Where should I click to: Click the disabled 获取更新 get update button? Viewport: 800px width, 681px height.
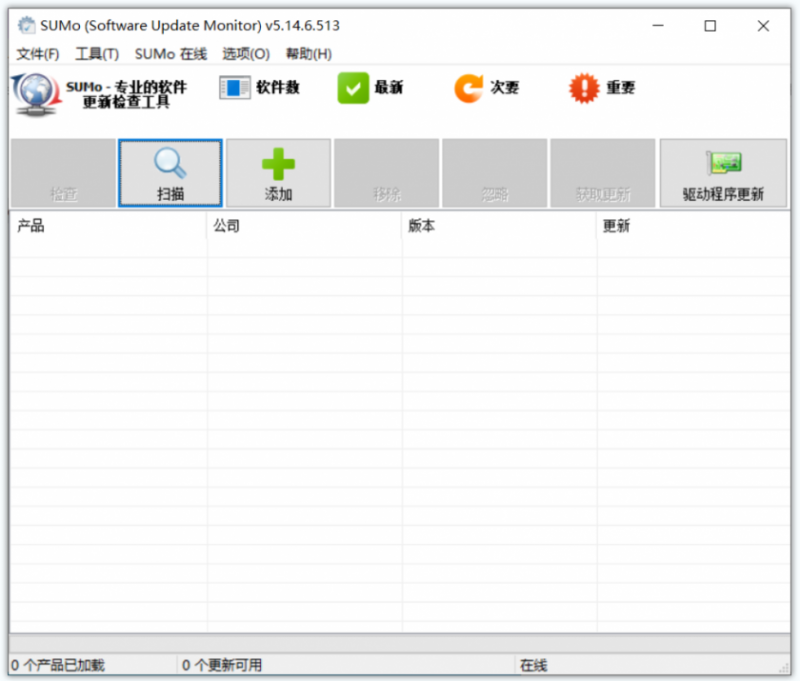point(603,173)
